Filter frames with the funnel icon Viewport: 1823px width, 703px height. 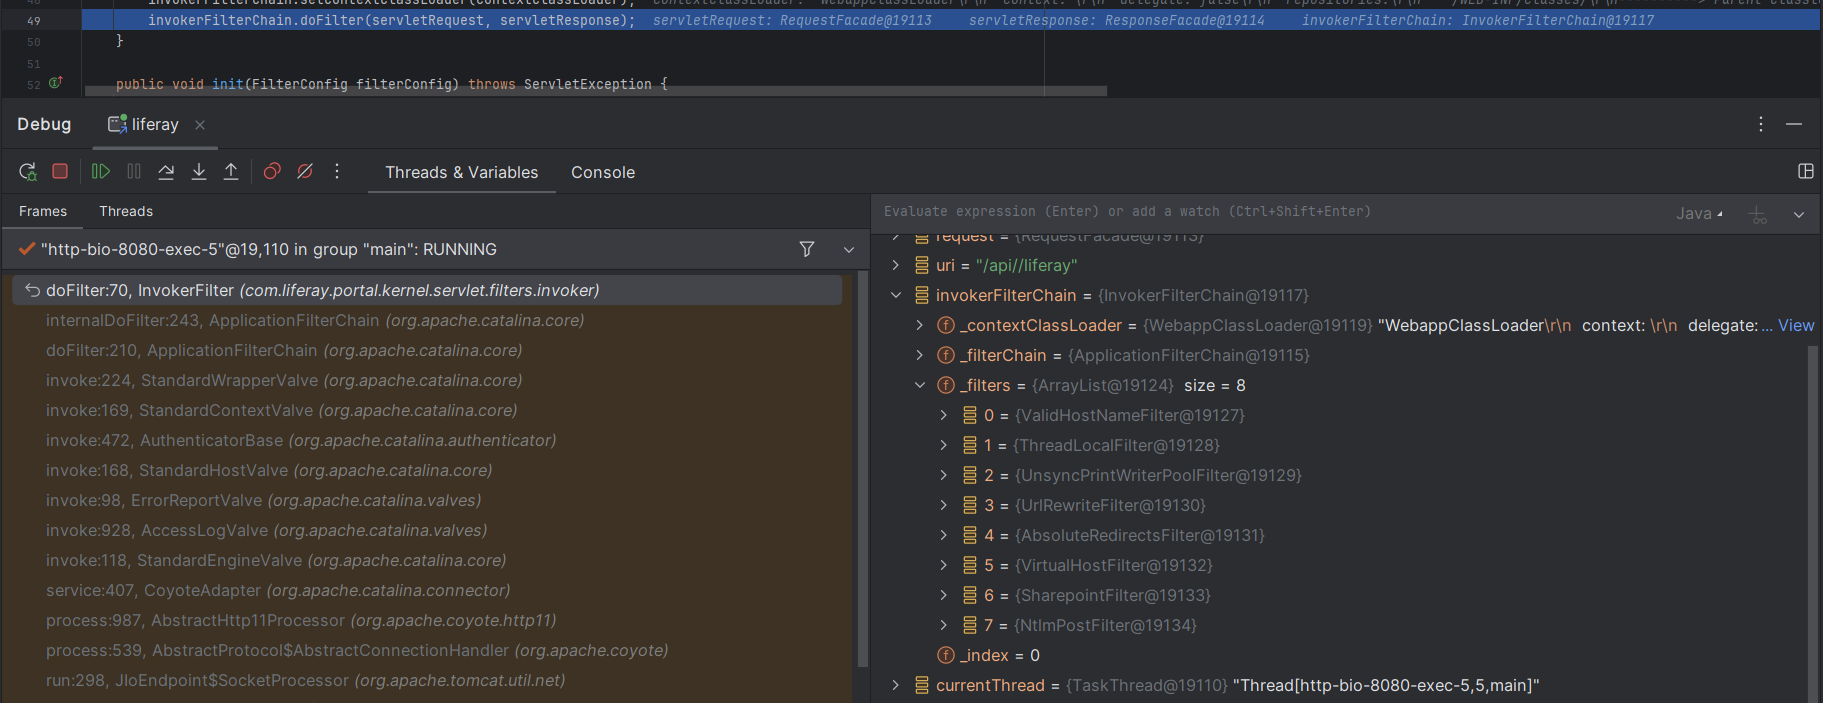tap(807, 249)
